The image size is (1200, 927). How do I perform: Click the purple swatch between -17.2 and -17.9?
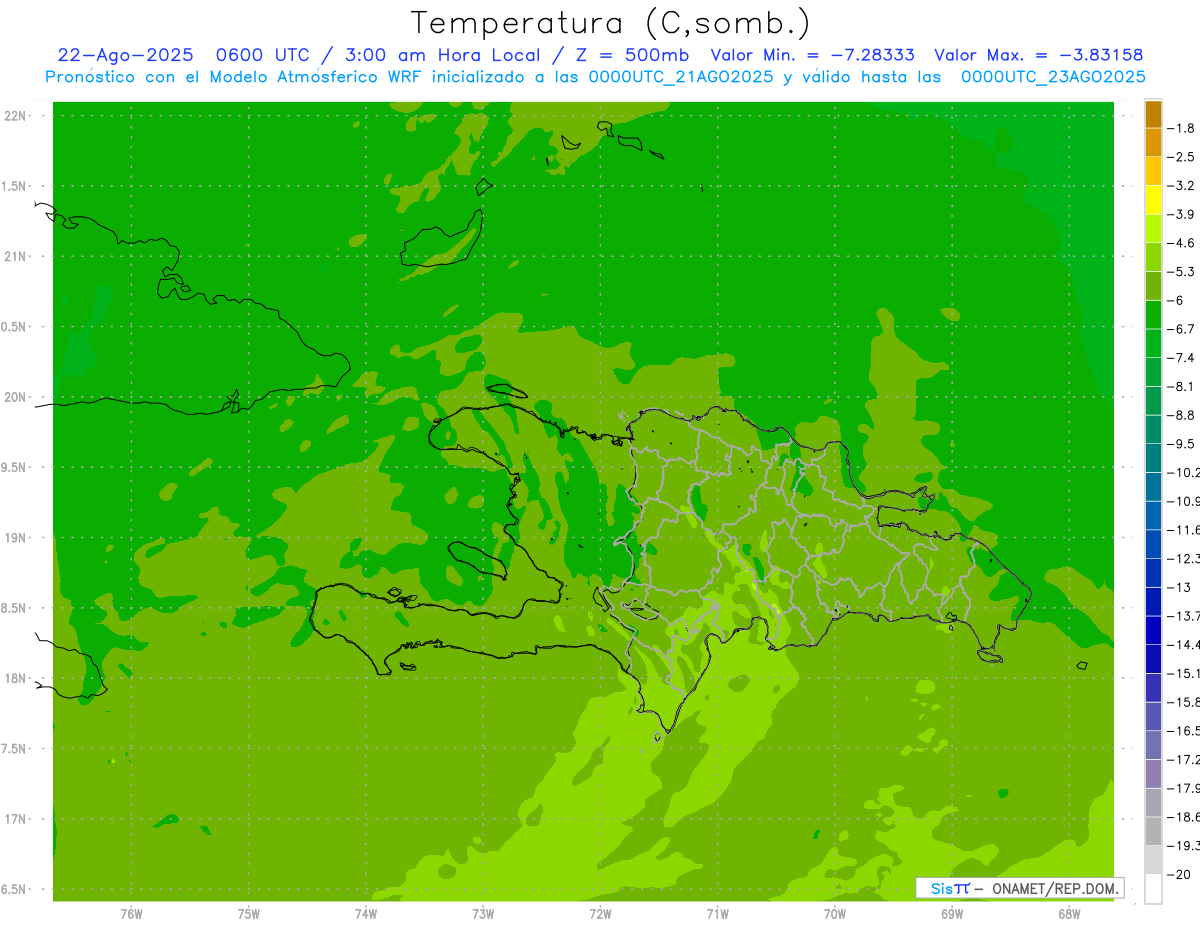tap(1153, 774)
